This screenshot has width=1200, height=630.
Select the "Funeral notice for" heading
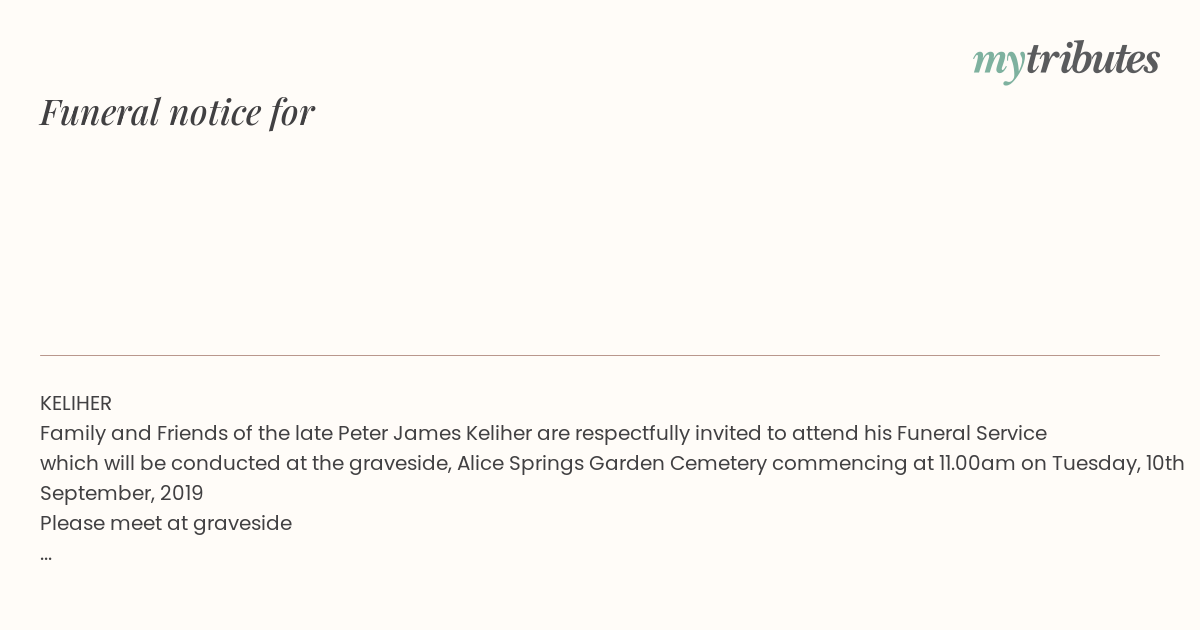177,112
